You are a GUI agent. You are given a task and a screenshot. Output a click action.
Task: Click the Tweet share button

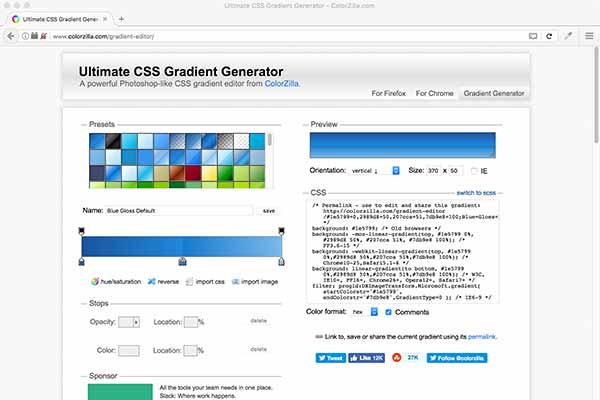pyautogui.click(x=331, y=358)
